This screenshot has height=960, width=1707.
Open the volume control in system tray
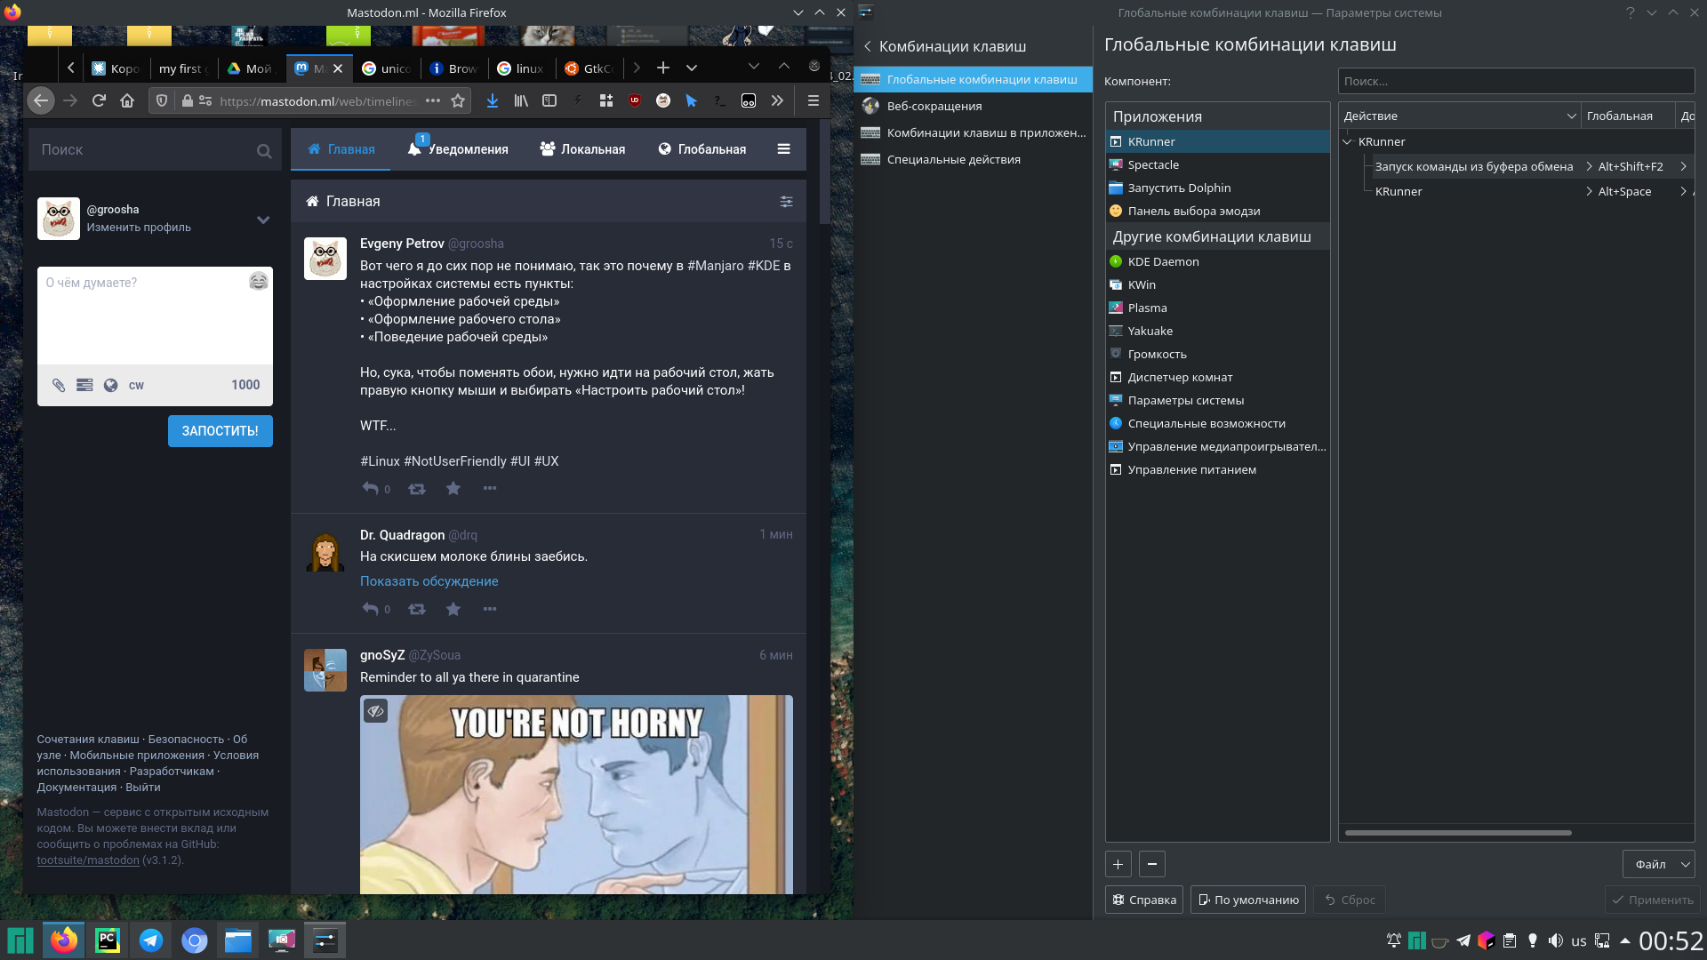(x=1555, y=940)
